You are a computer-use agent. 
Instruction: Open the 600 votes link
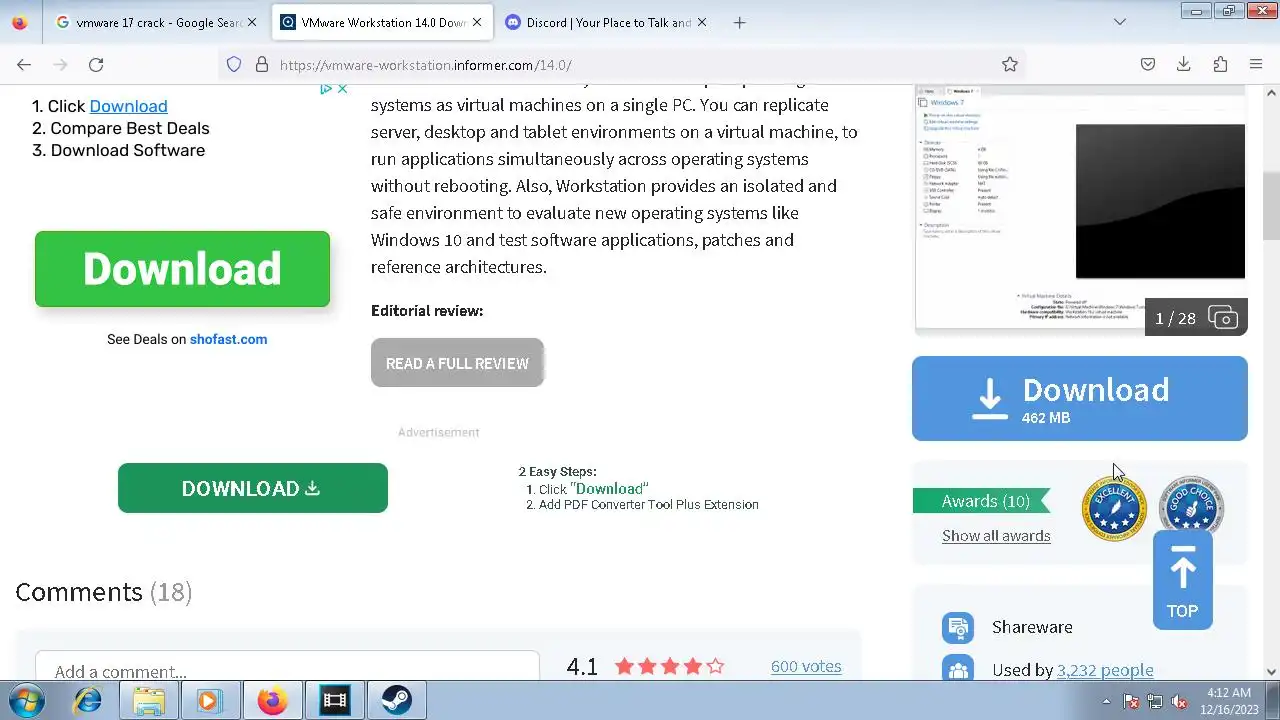click(x=806, y=666)
